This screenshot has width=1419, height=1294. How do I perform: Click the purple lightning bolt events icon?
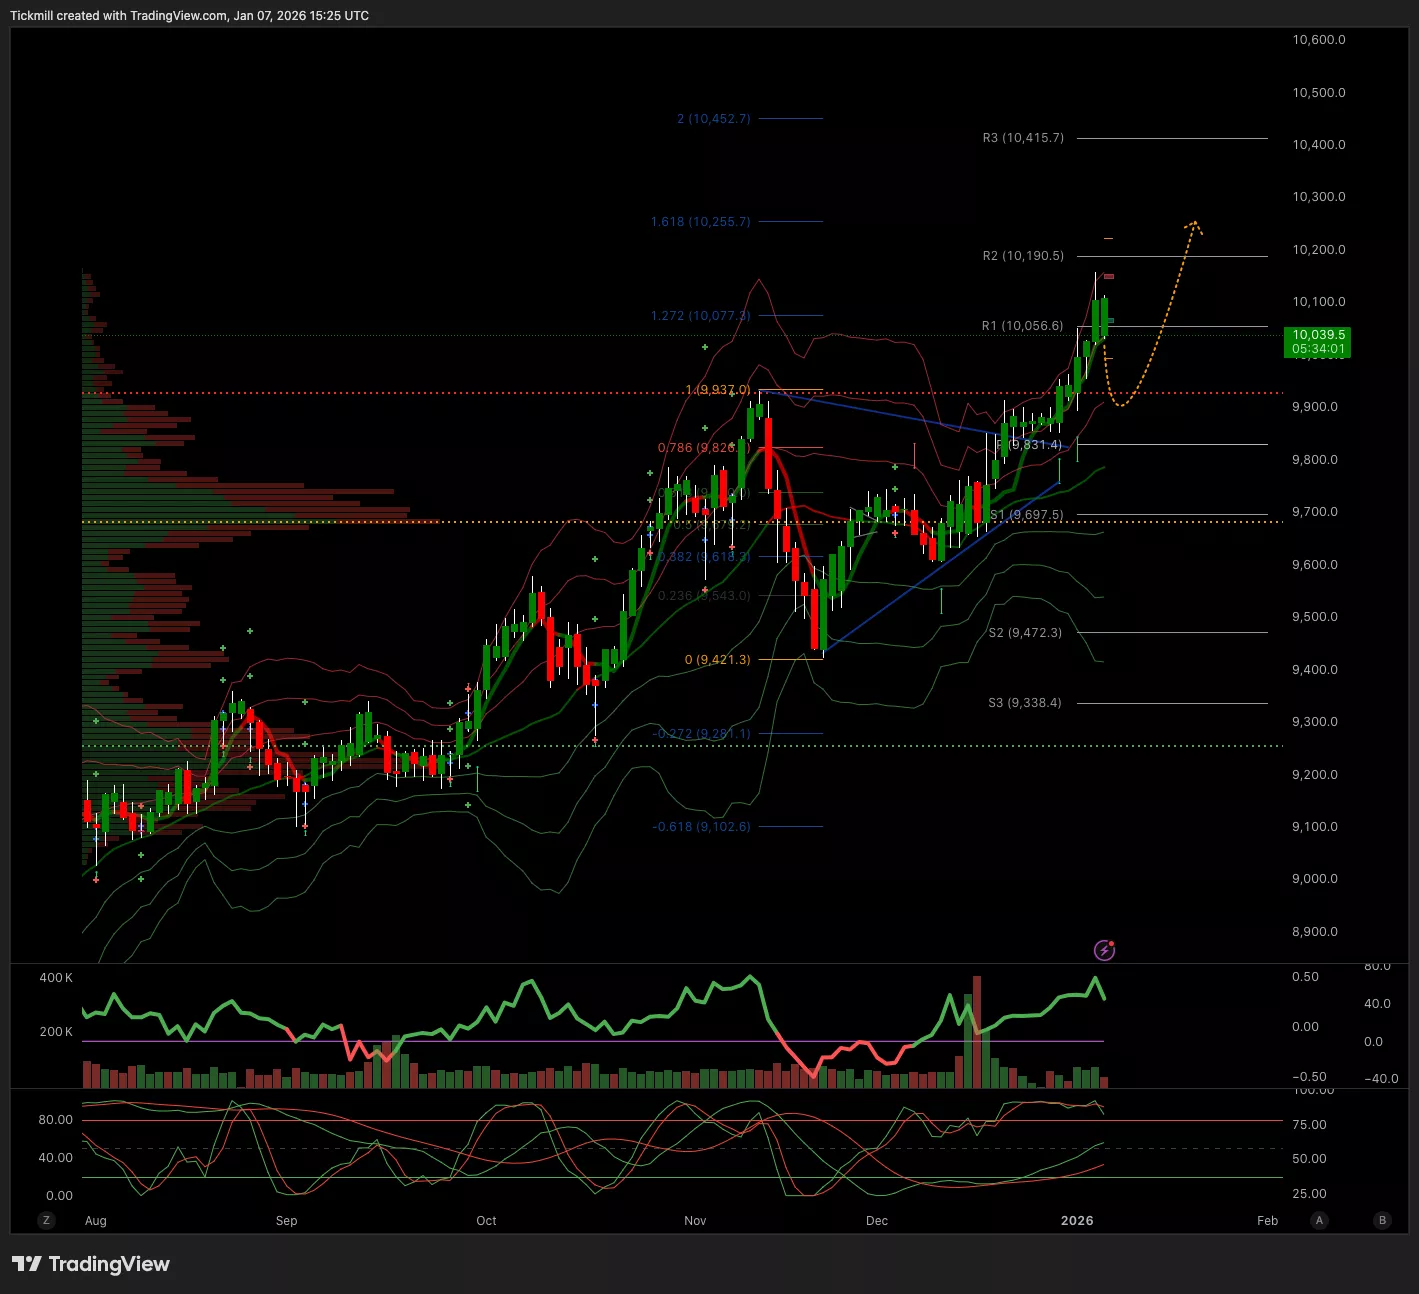pos(1104,950)
